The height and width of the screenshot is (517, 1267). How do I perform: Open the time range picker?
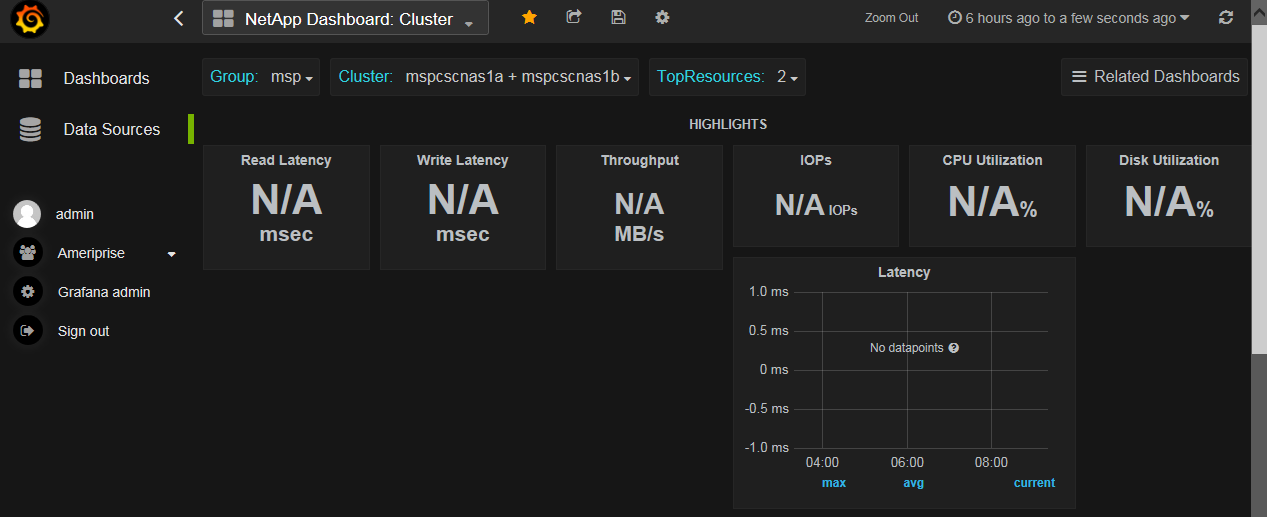[x=1068, y=18]
